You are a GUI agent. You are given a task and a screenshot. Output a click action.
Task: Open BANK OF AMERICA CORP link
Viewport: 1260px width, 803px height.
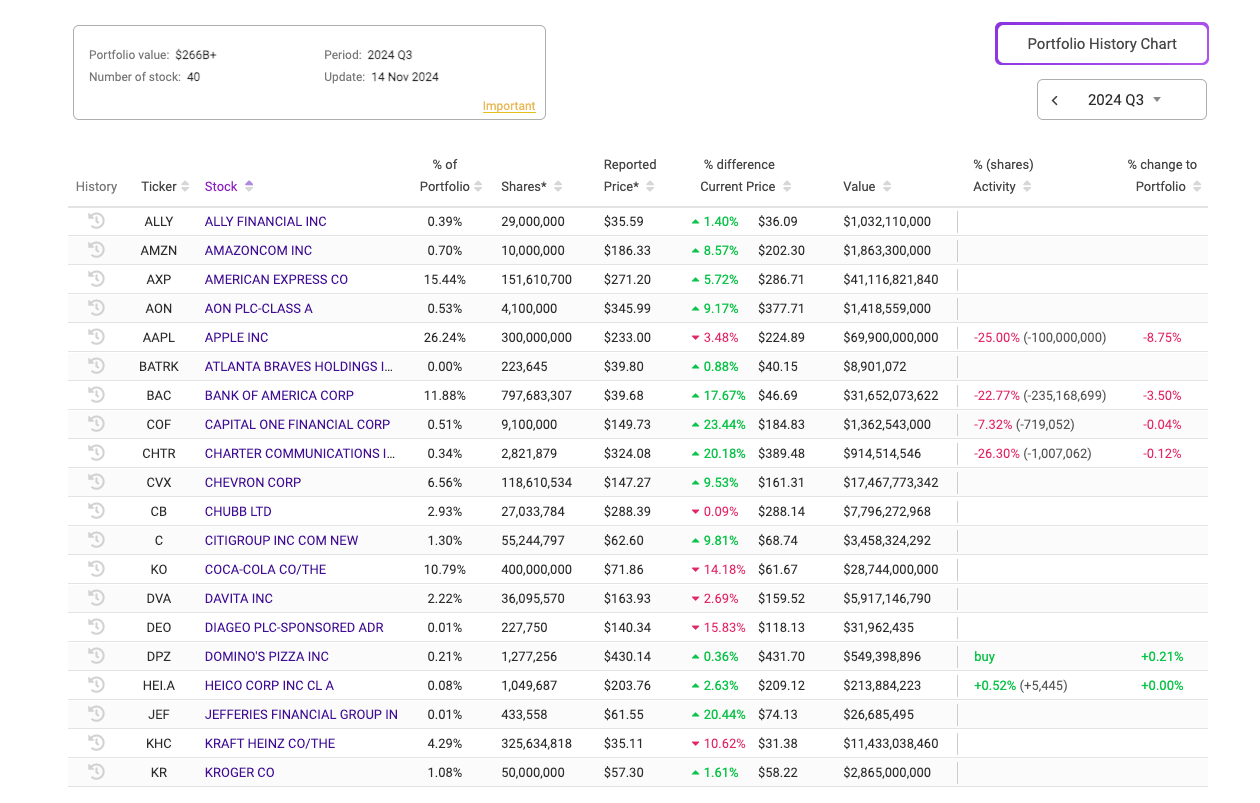(x=280, y=395)
